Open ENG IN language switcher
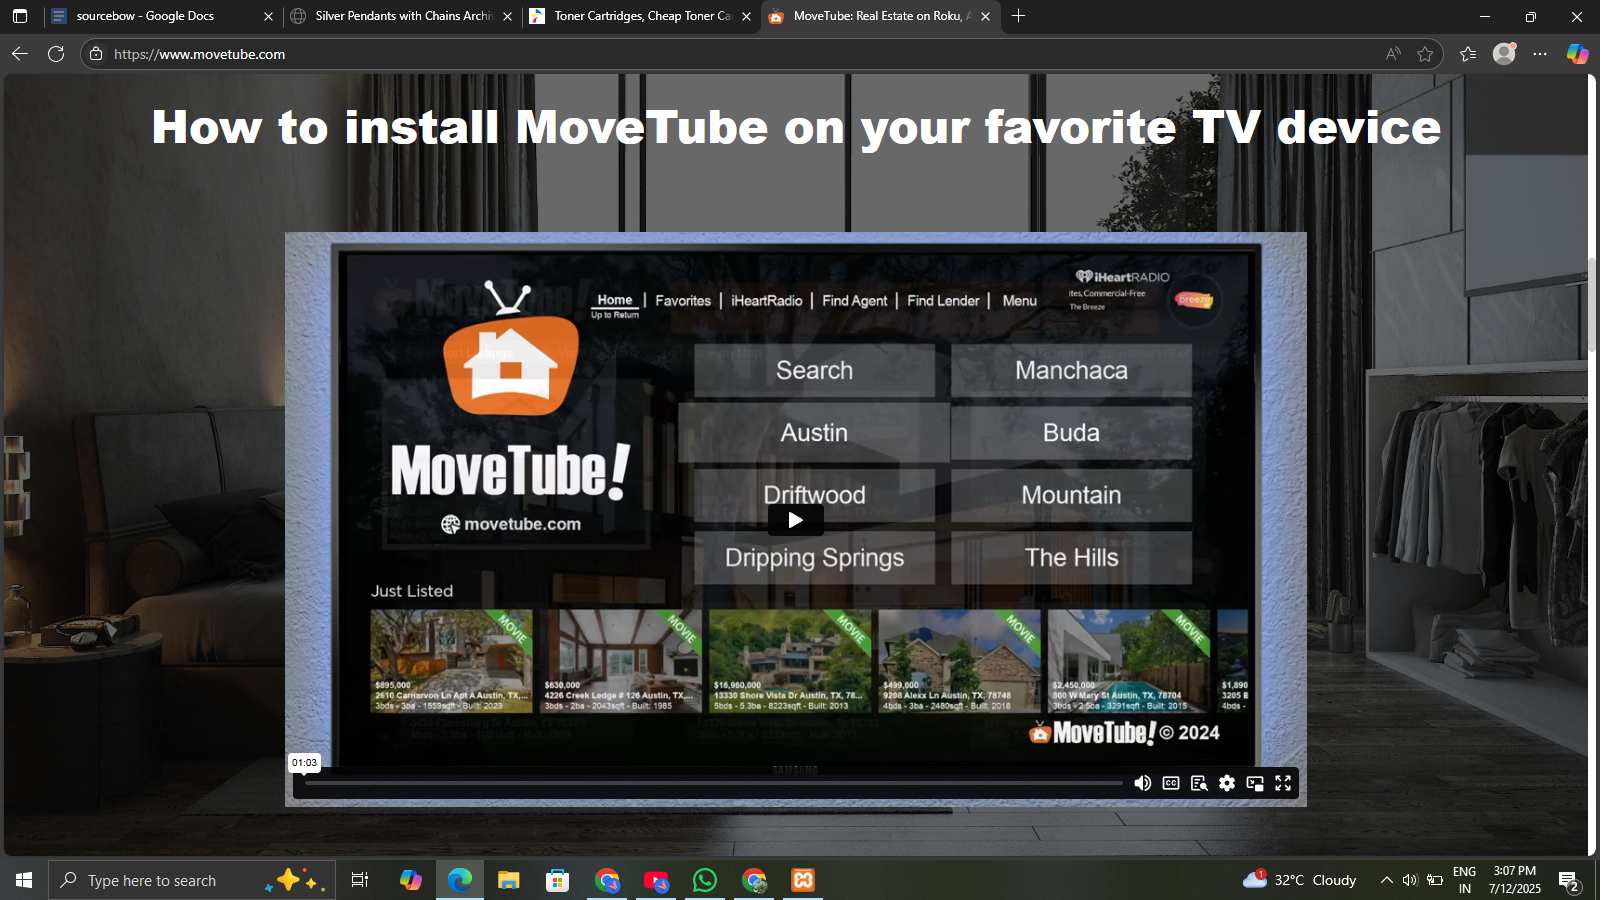Viewport: 1600px width, 900px height. click(1464, 880)
